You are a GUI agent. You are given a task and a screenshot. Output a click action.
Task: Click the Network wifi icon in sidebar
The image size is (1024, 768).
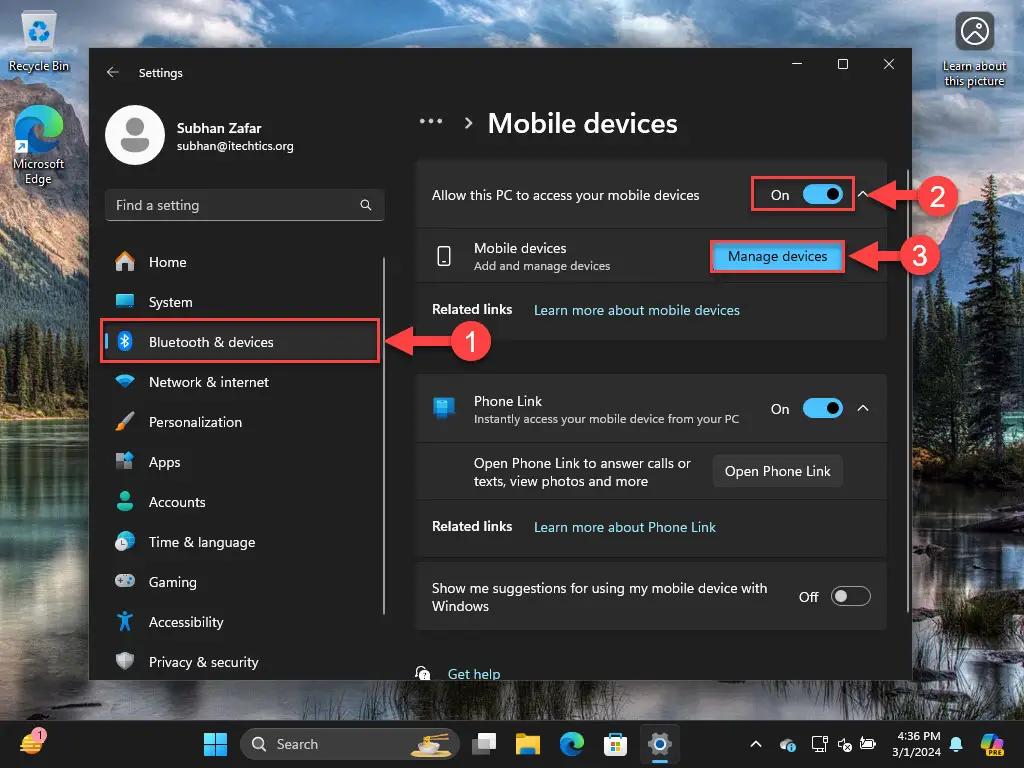click(125, 381)
